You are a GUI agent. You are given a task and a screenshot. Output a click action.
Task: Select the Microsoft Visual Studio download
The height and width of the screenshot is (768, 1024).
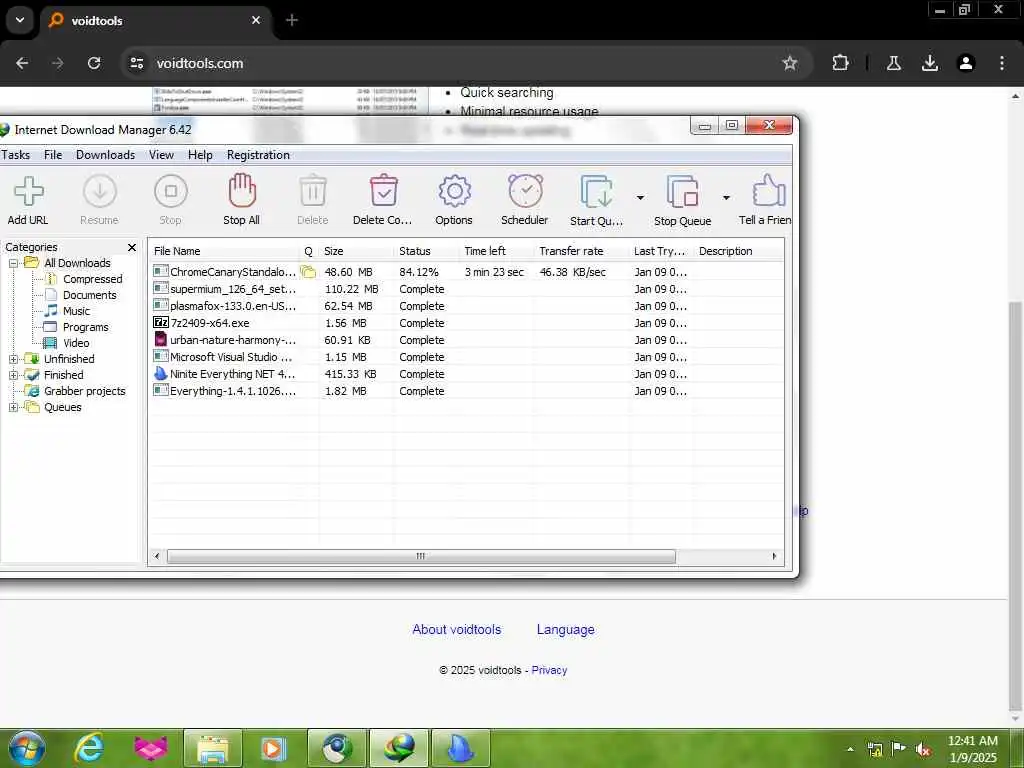tap(466, 357)
